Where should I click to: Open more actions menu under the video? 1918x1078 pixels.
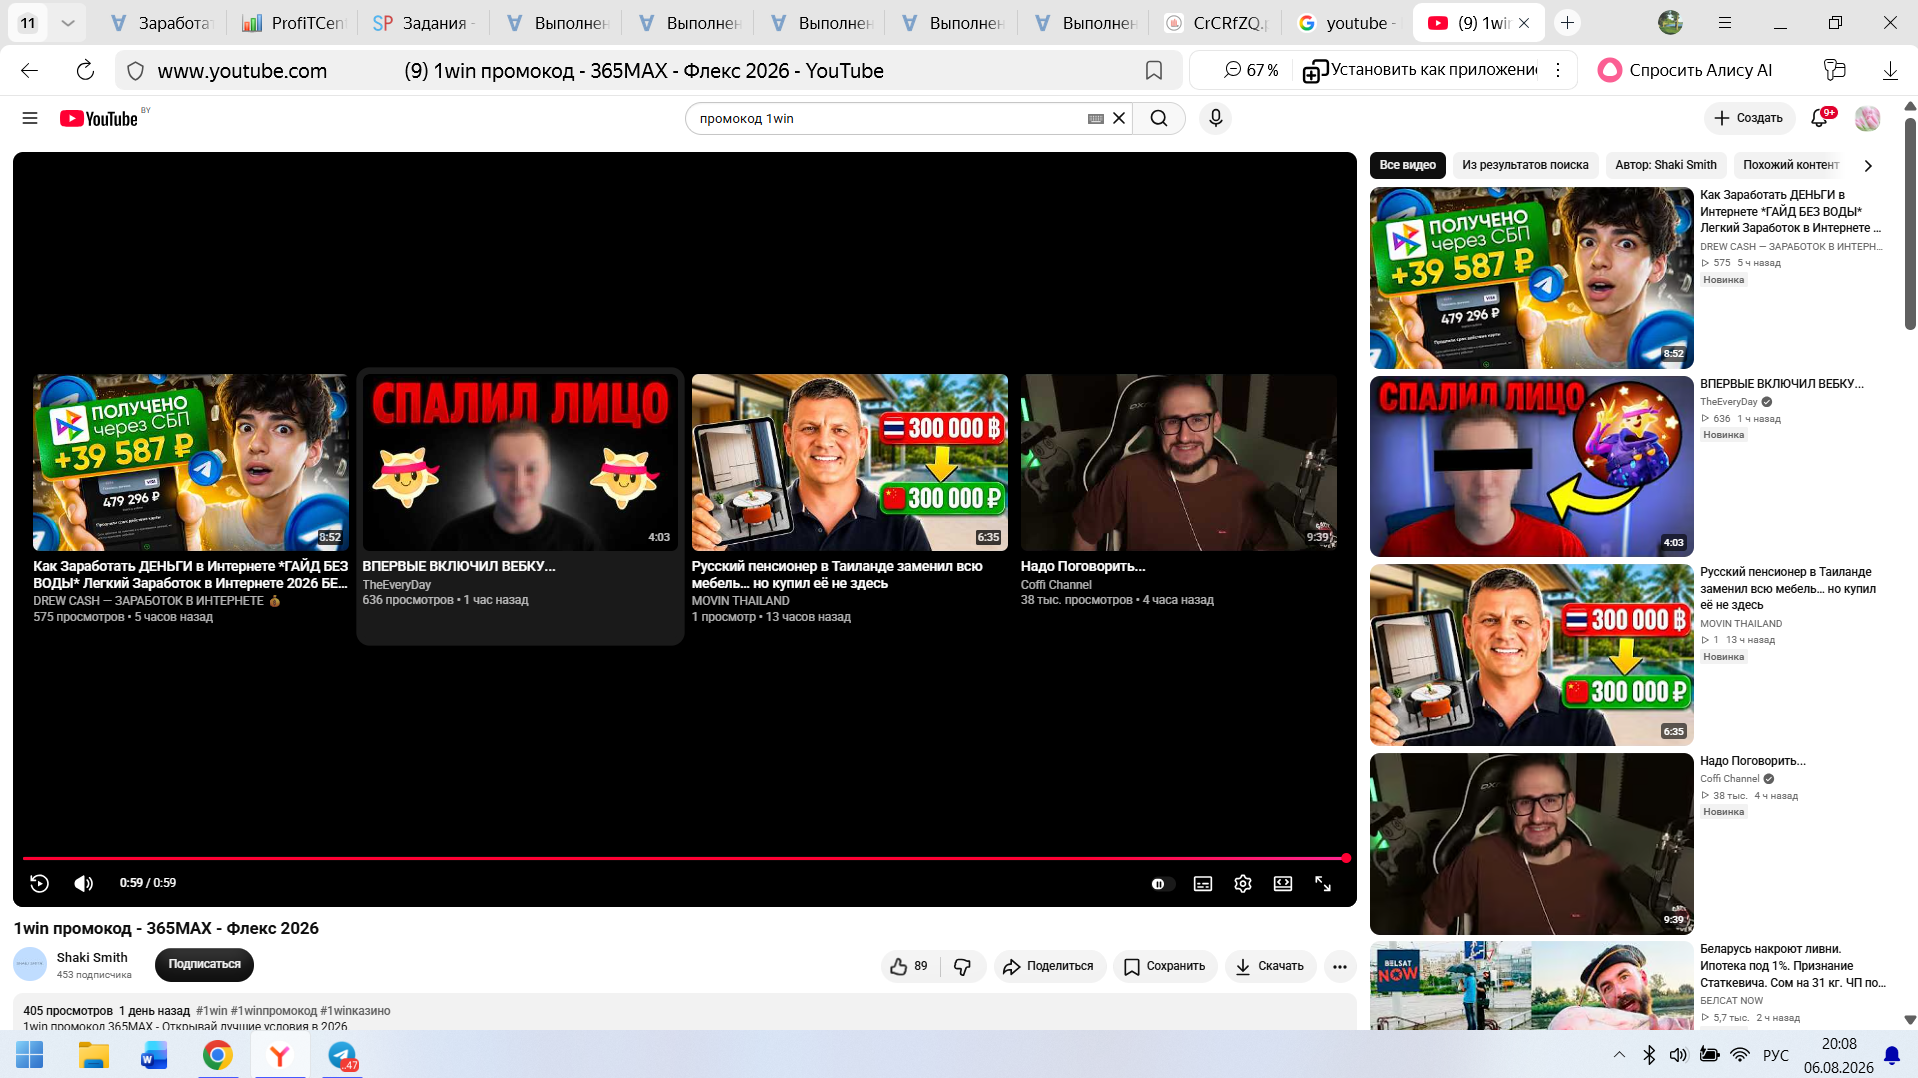(1340, 966)
